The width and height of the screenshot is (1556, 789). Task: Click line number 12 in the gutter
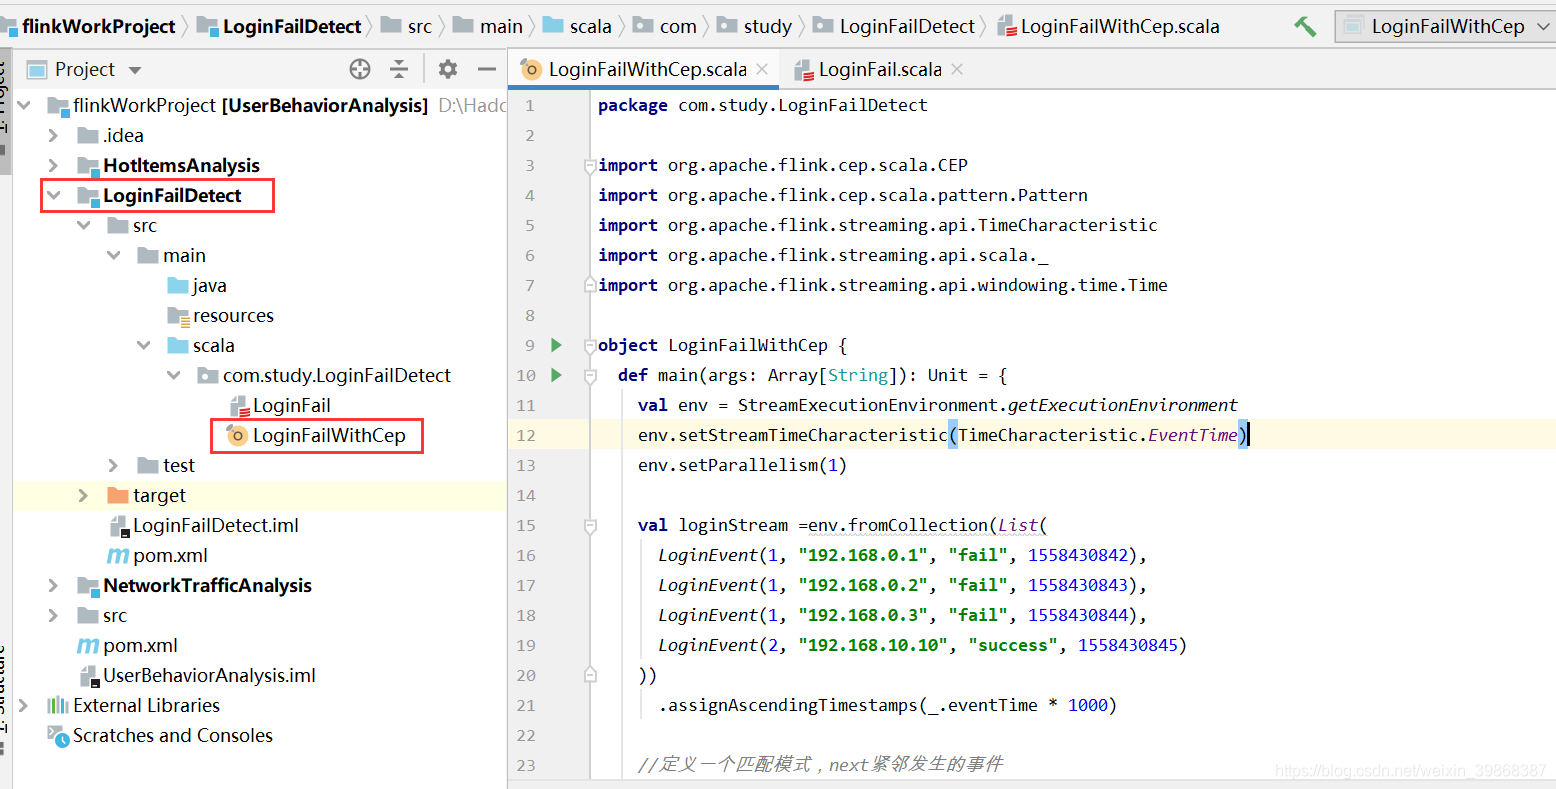pos(526,435)
